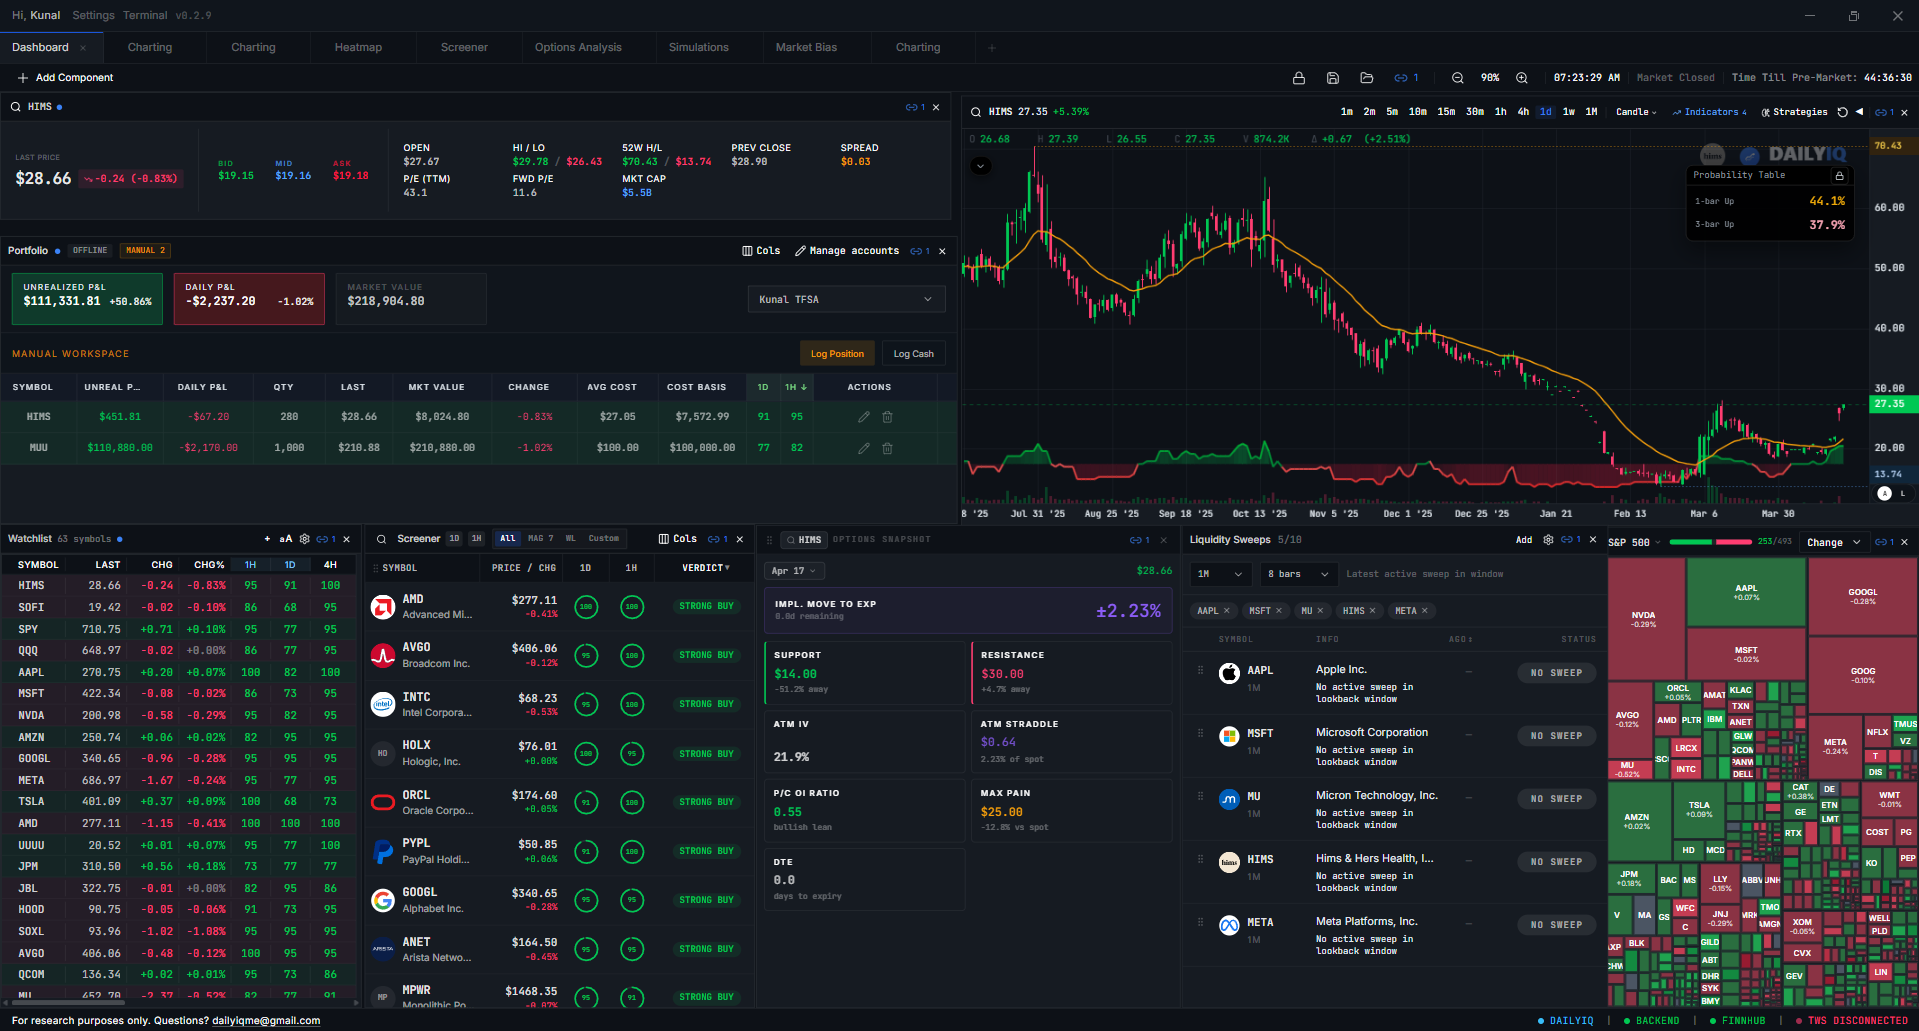This screenshot has width=1919, height=1031.
Task: Switch to the Screener tab
Action: (464, 47)
